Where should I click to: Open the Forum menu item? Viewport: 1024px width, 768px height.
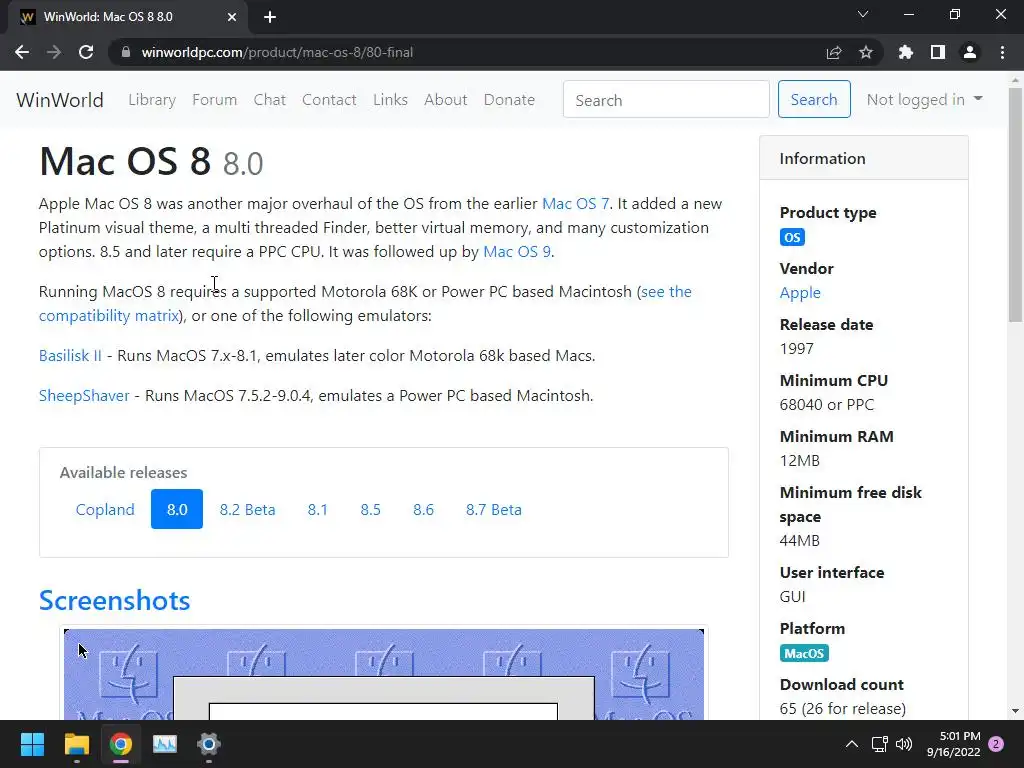tap(214, 100)
